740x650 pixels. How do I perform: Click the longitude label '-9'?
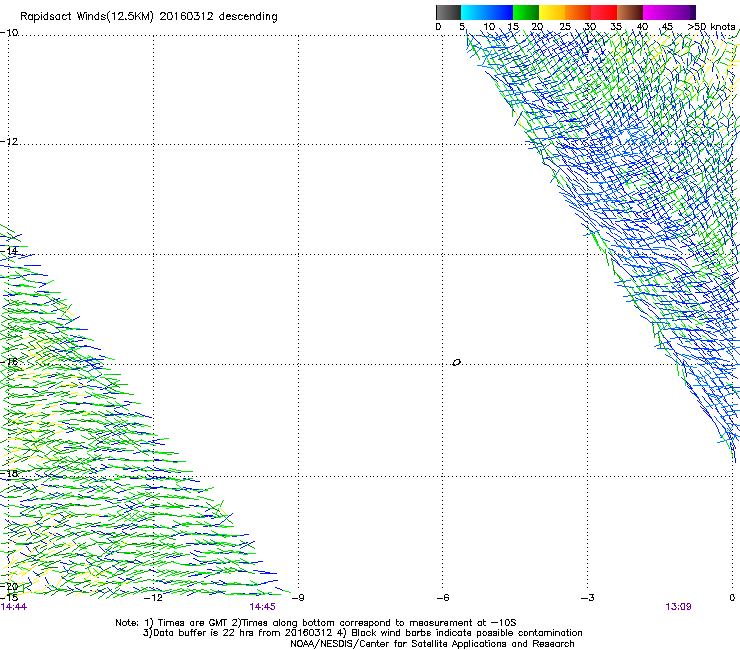tap(298, 598)
